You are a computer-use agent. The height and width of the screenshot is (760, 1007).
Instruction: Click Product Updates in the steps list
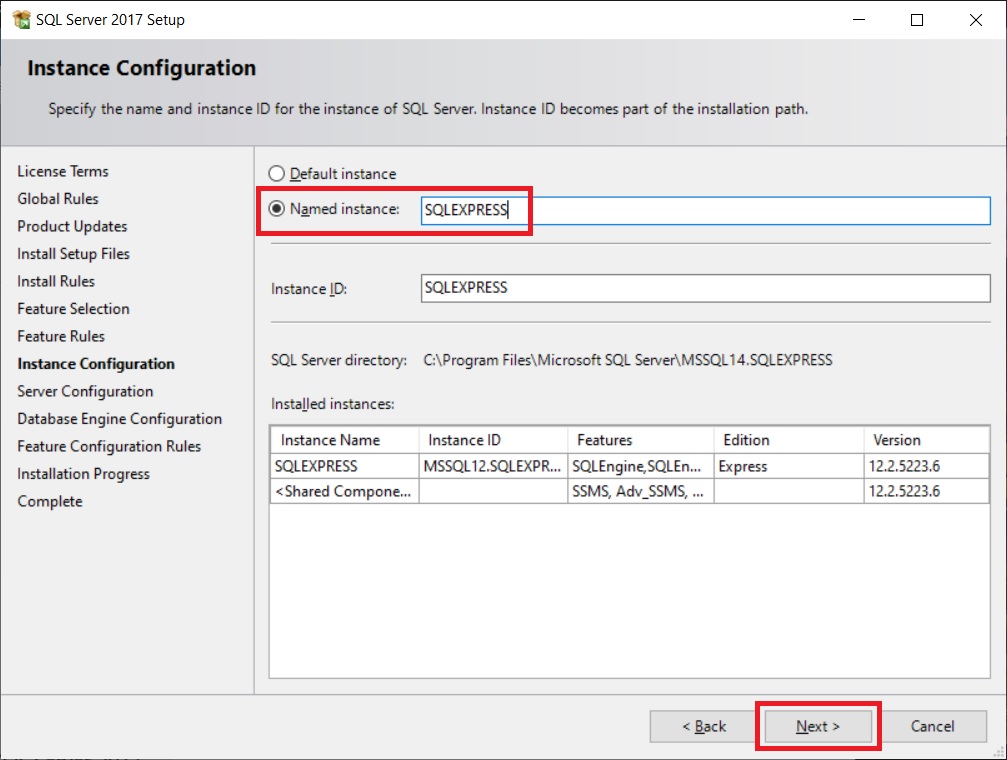(72, 227)
